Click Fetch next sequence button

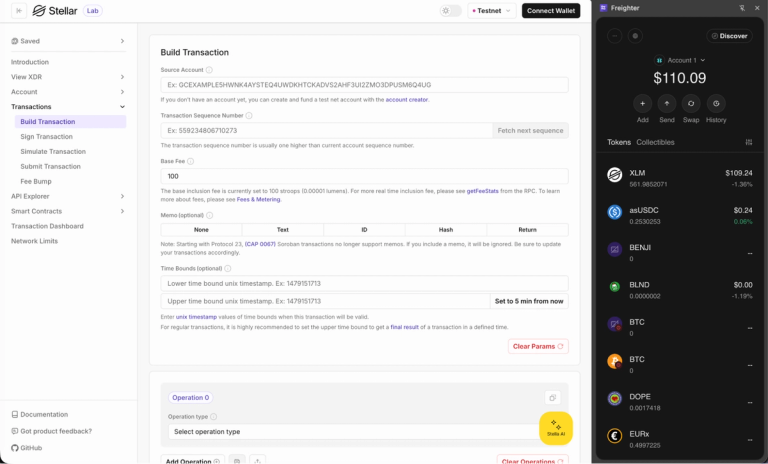tap(530, 131)
